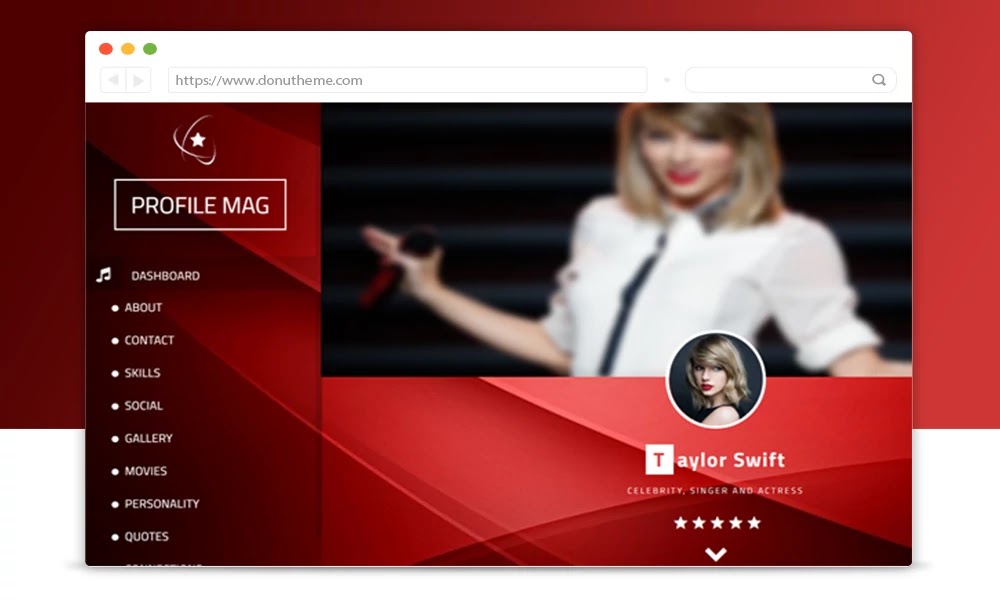Click the green maximize window dot
Image resolution: width=1000 pixels, height=600 pixels.
coord(150,49)
